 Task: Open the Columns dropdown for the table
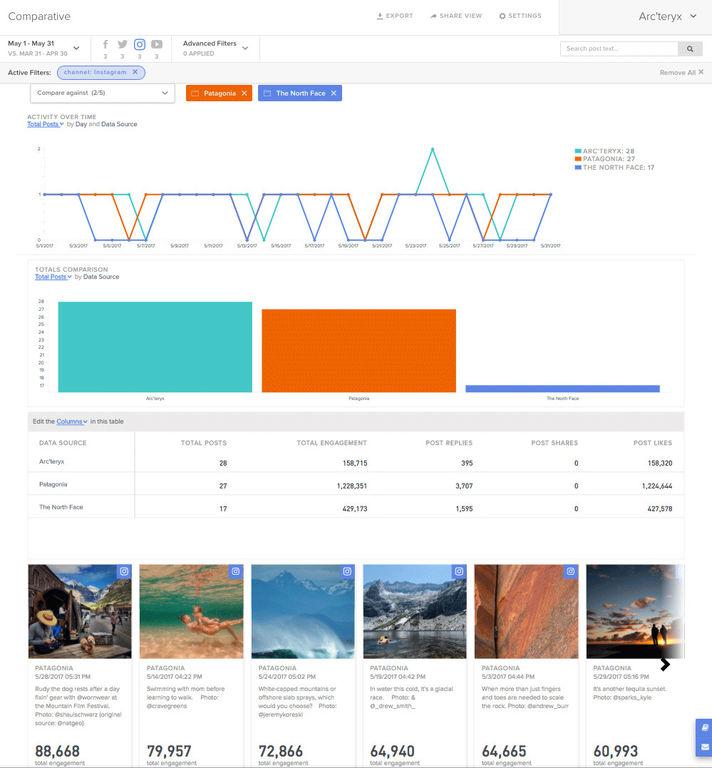[x=71, y=421]
